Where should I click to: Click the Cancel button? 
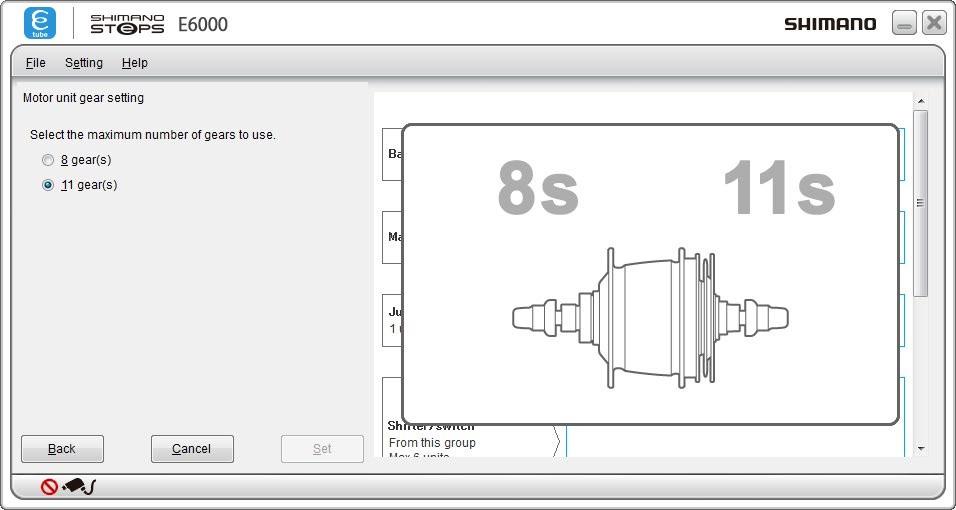point(192,449)
